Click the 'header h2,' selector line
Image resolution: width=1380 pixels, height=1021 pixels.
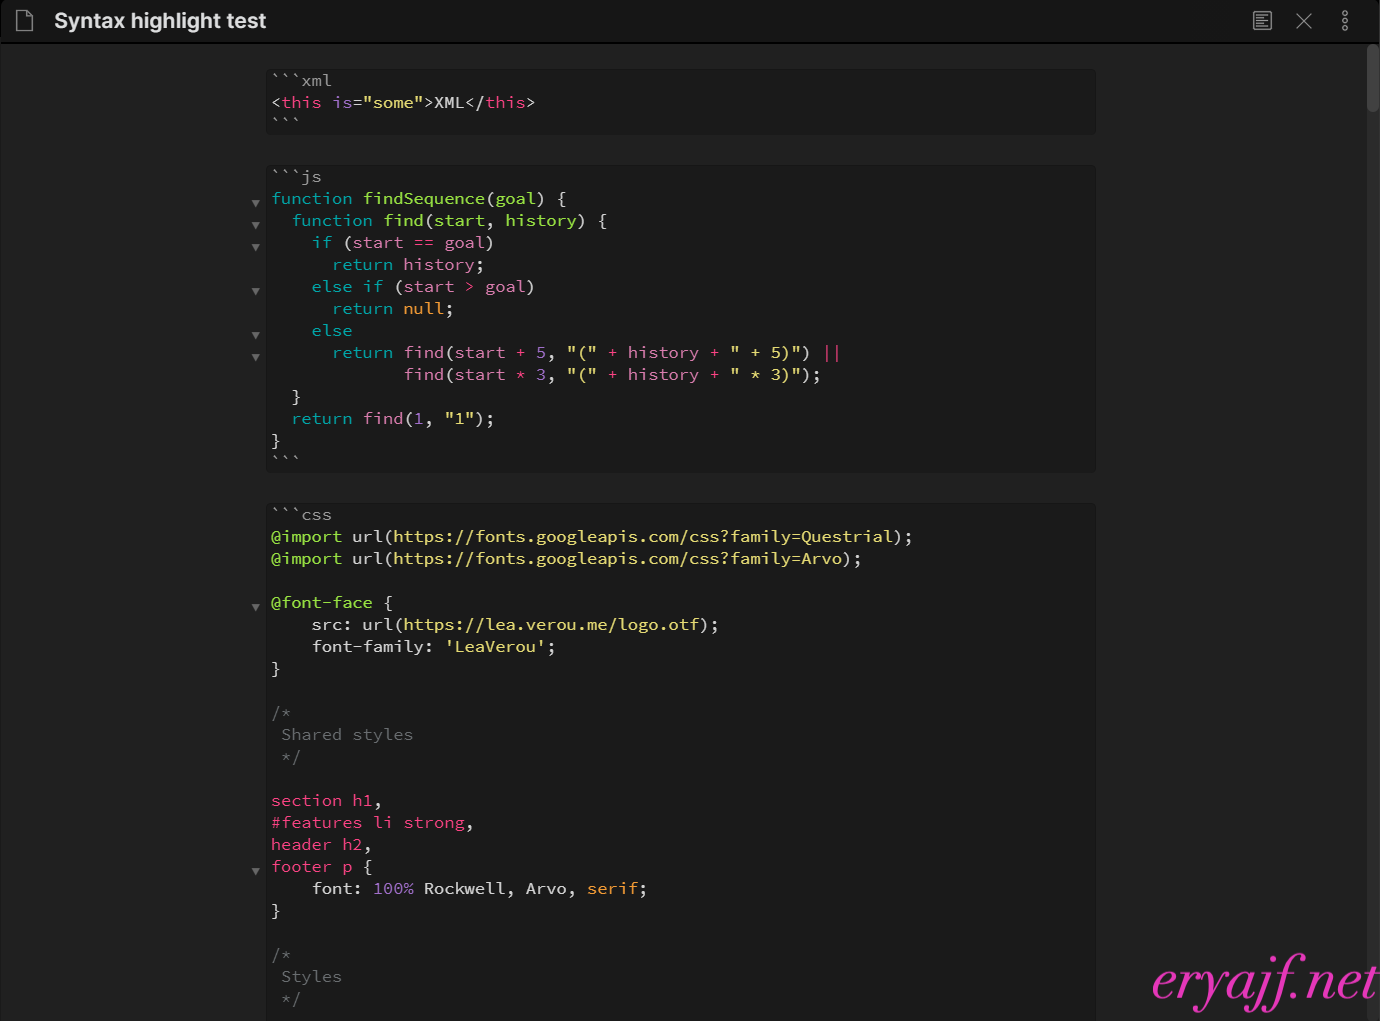[x=322, y=845]
